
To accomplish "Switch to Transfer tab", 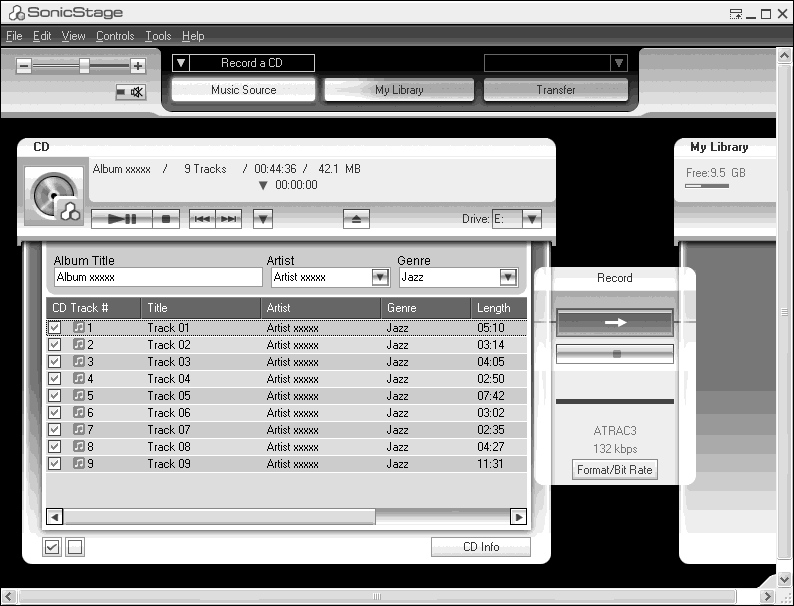I will tap(556, 90).
